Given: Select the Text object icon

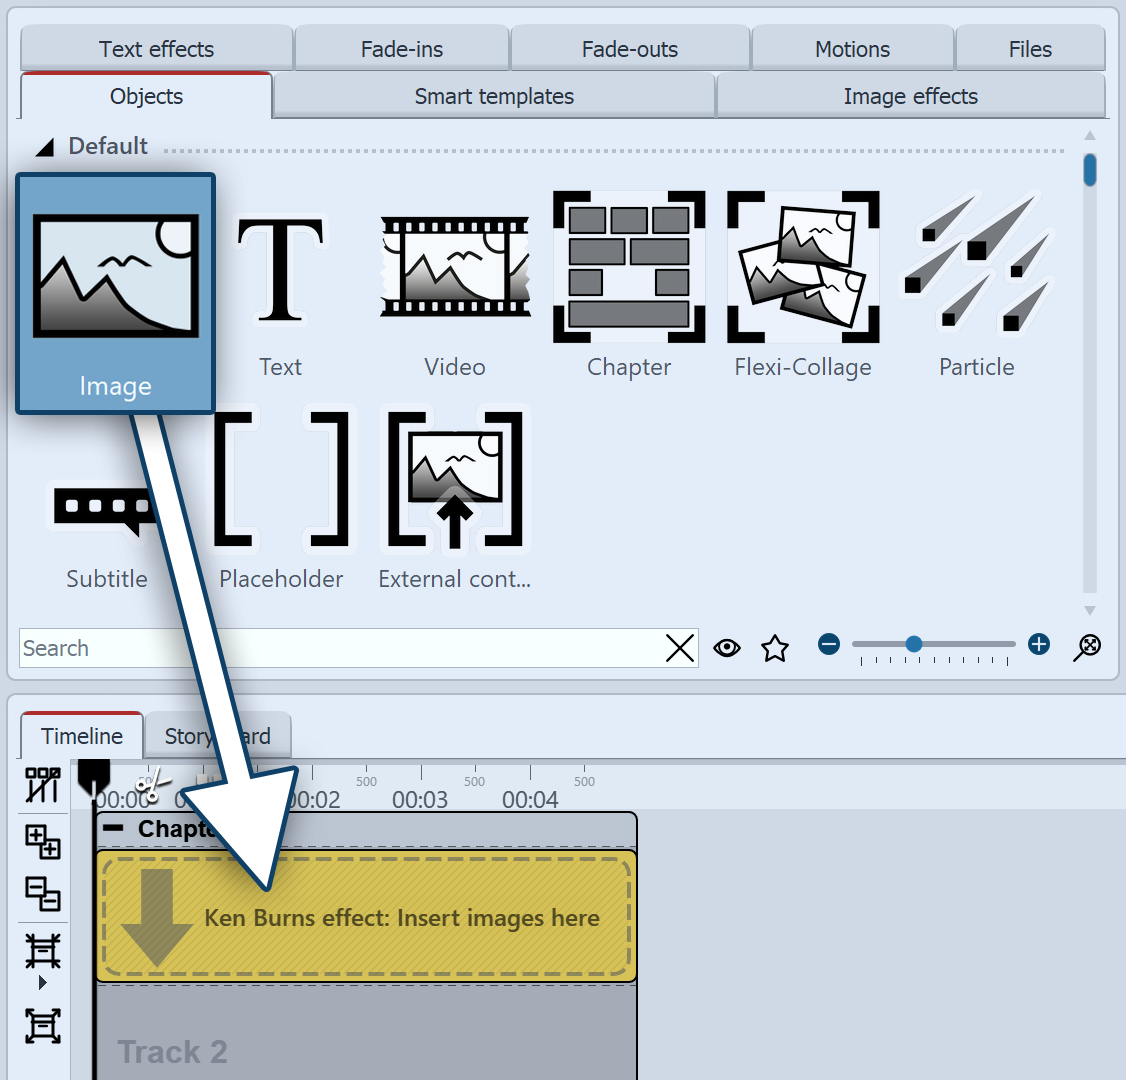Looking at the screenshot, I should click(x=280, y=270).
